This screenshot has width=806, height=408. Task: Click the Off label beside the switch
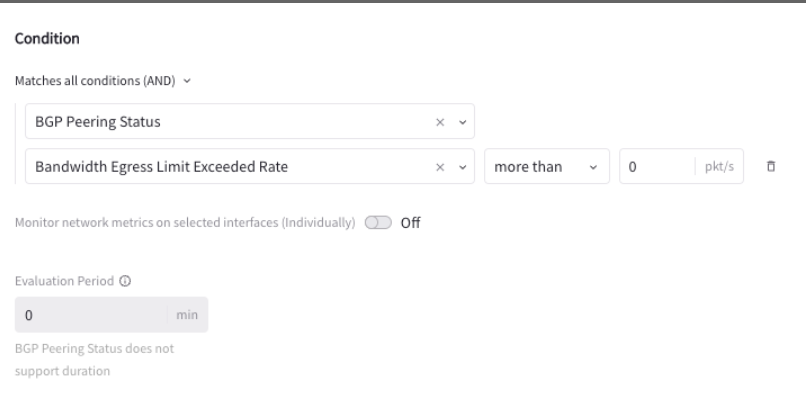click(x=410, y=223)
